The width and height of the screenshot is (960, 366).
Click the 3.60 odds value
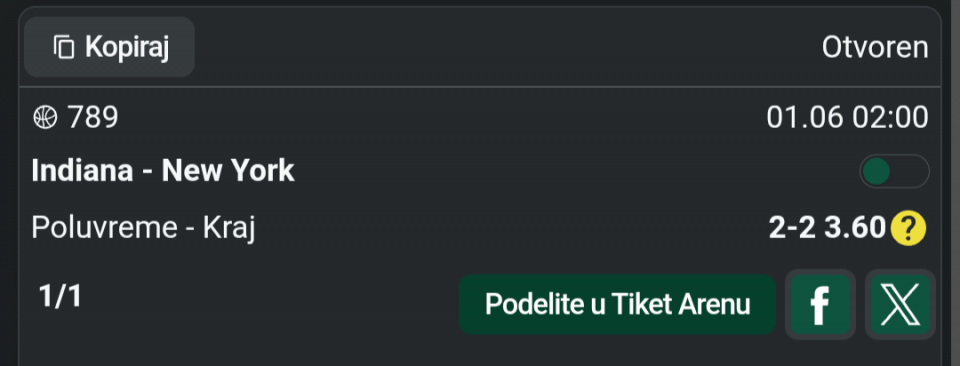[x=855, y=228]
